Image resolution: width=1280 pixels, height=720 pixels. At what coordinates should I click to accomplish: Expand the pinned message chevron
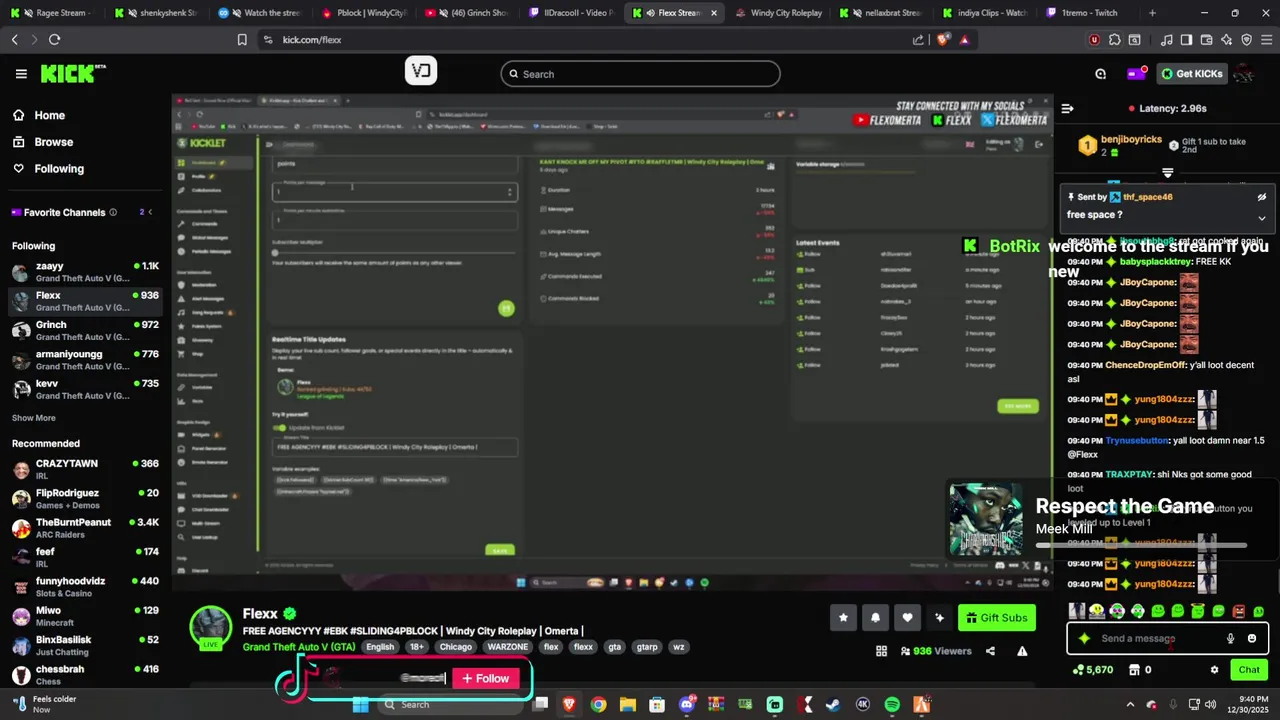coord(1262,218)
